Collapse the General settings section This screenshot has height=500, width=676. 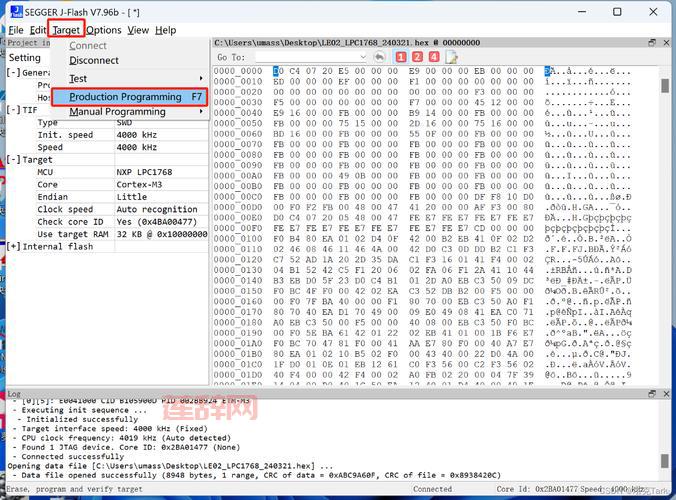tap(13, 72)
